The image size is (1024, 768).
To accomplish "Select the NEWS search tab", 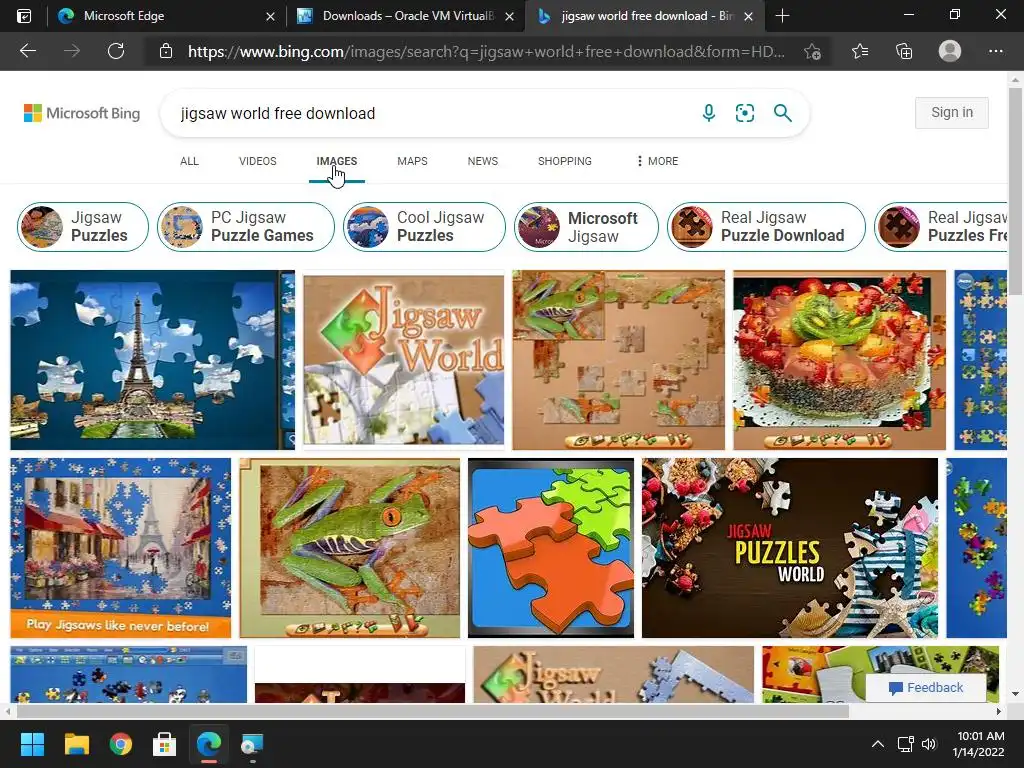I will click(483, 161).
